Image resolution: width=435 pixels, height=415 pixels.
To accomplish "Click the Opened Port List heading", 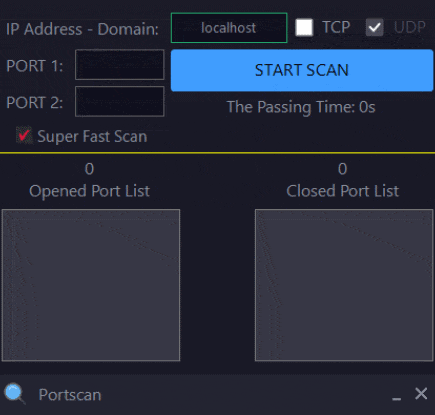I will 89,191.
